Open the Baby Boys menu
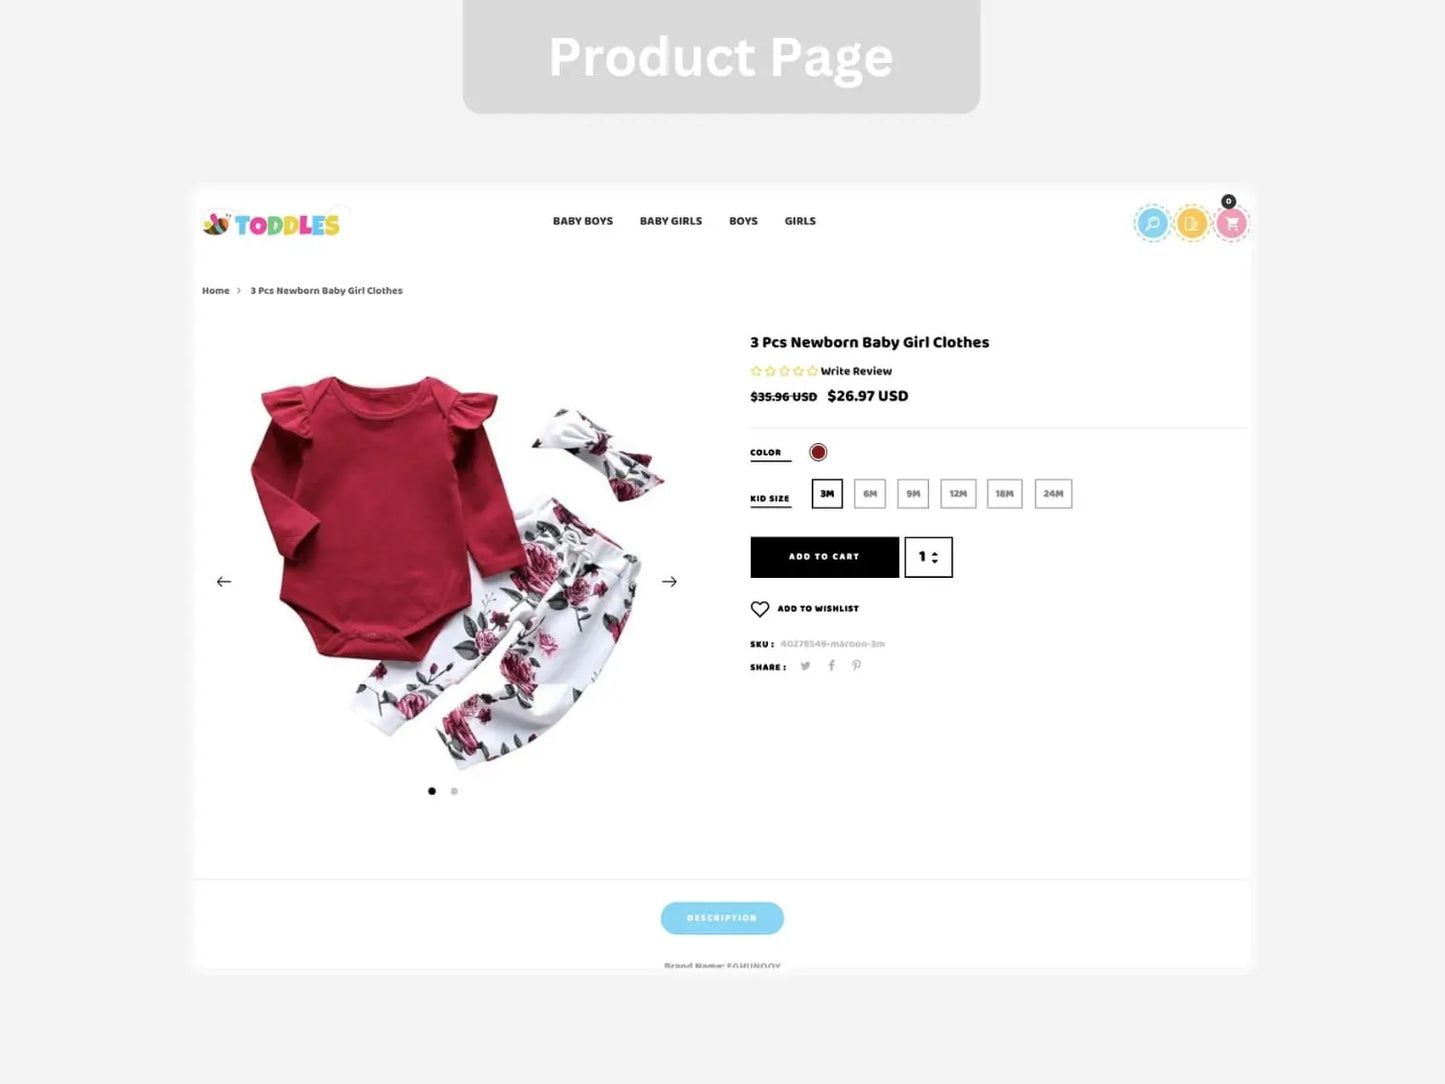The image size is (1445, 1084). (x=583, y=221)
